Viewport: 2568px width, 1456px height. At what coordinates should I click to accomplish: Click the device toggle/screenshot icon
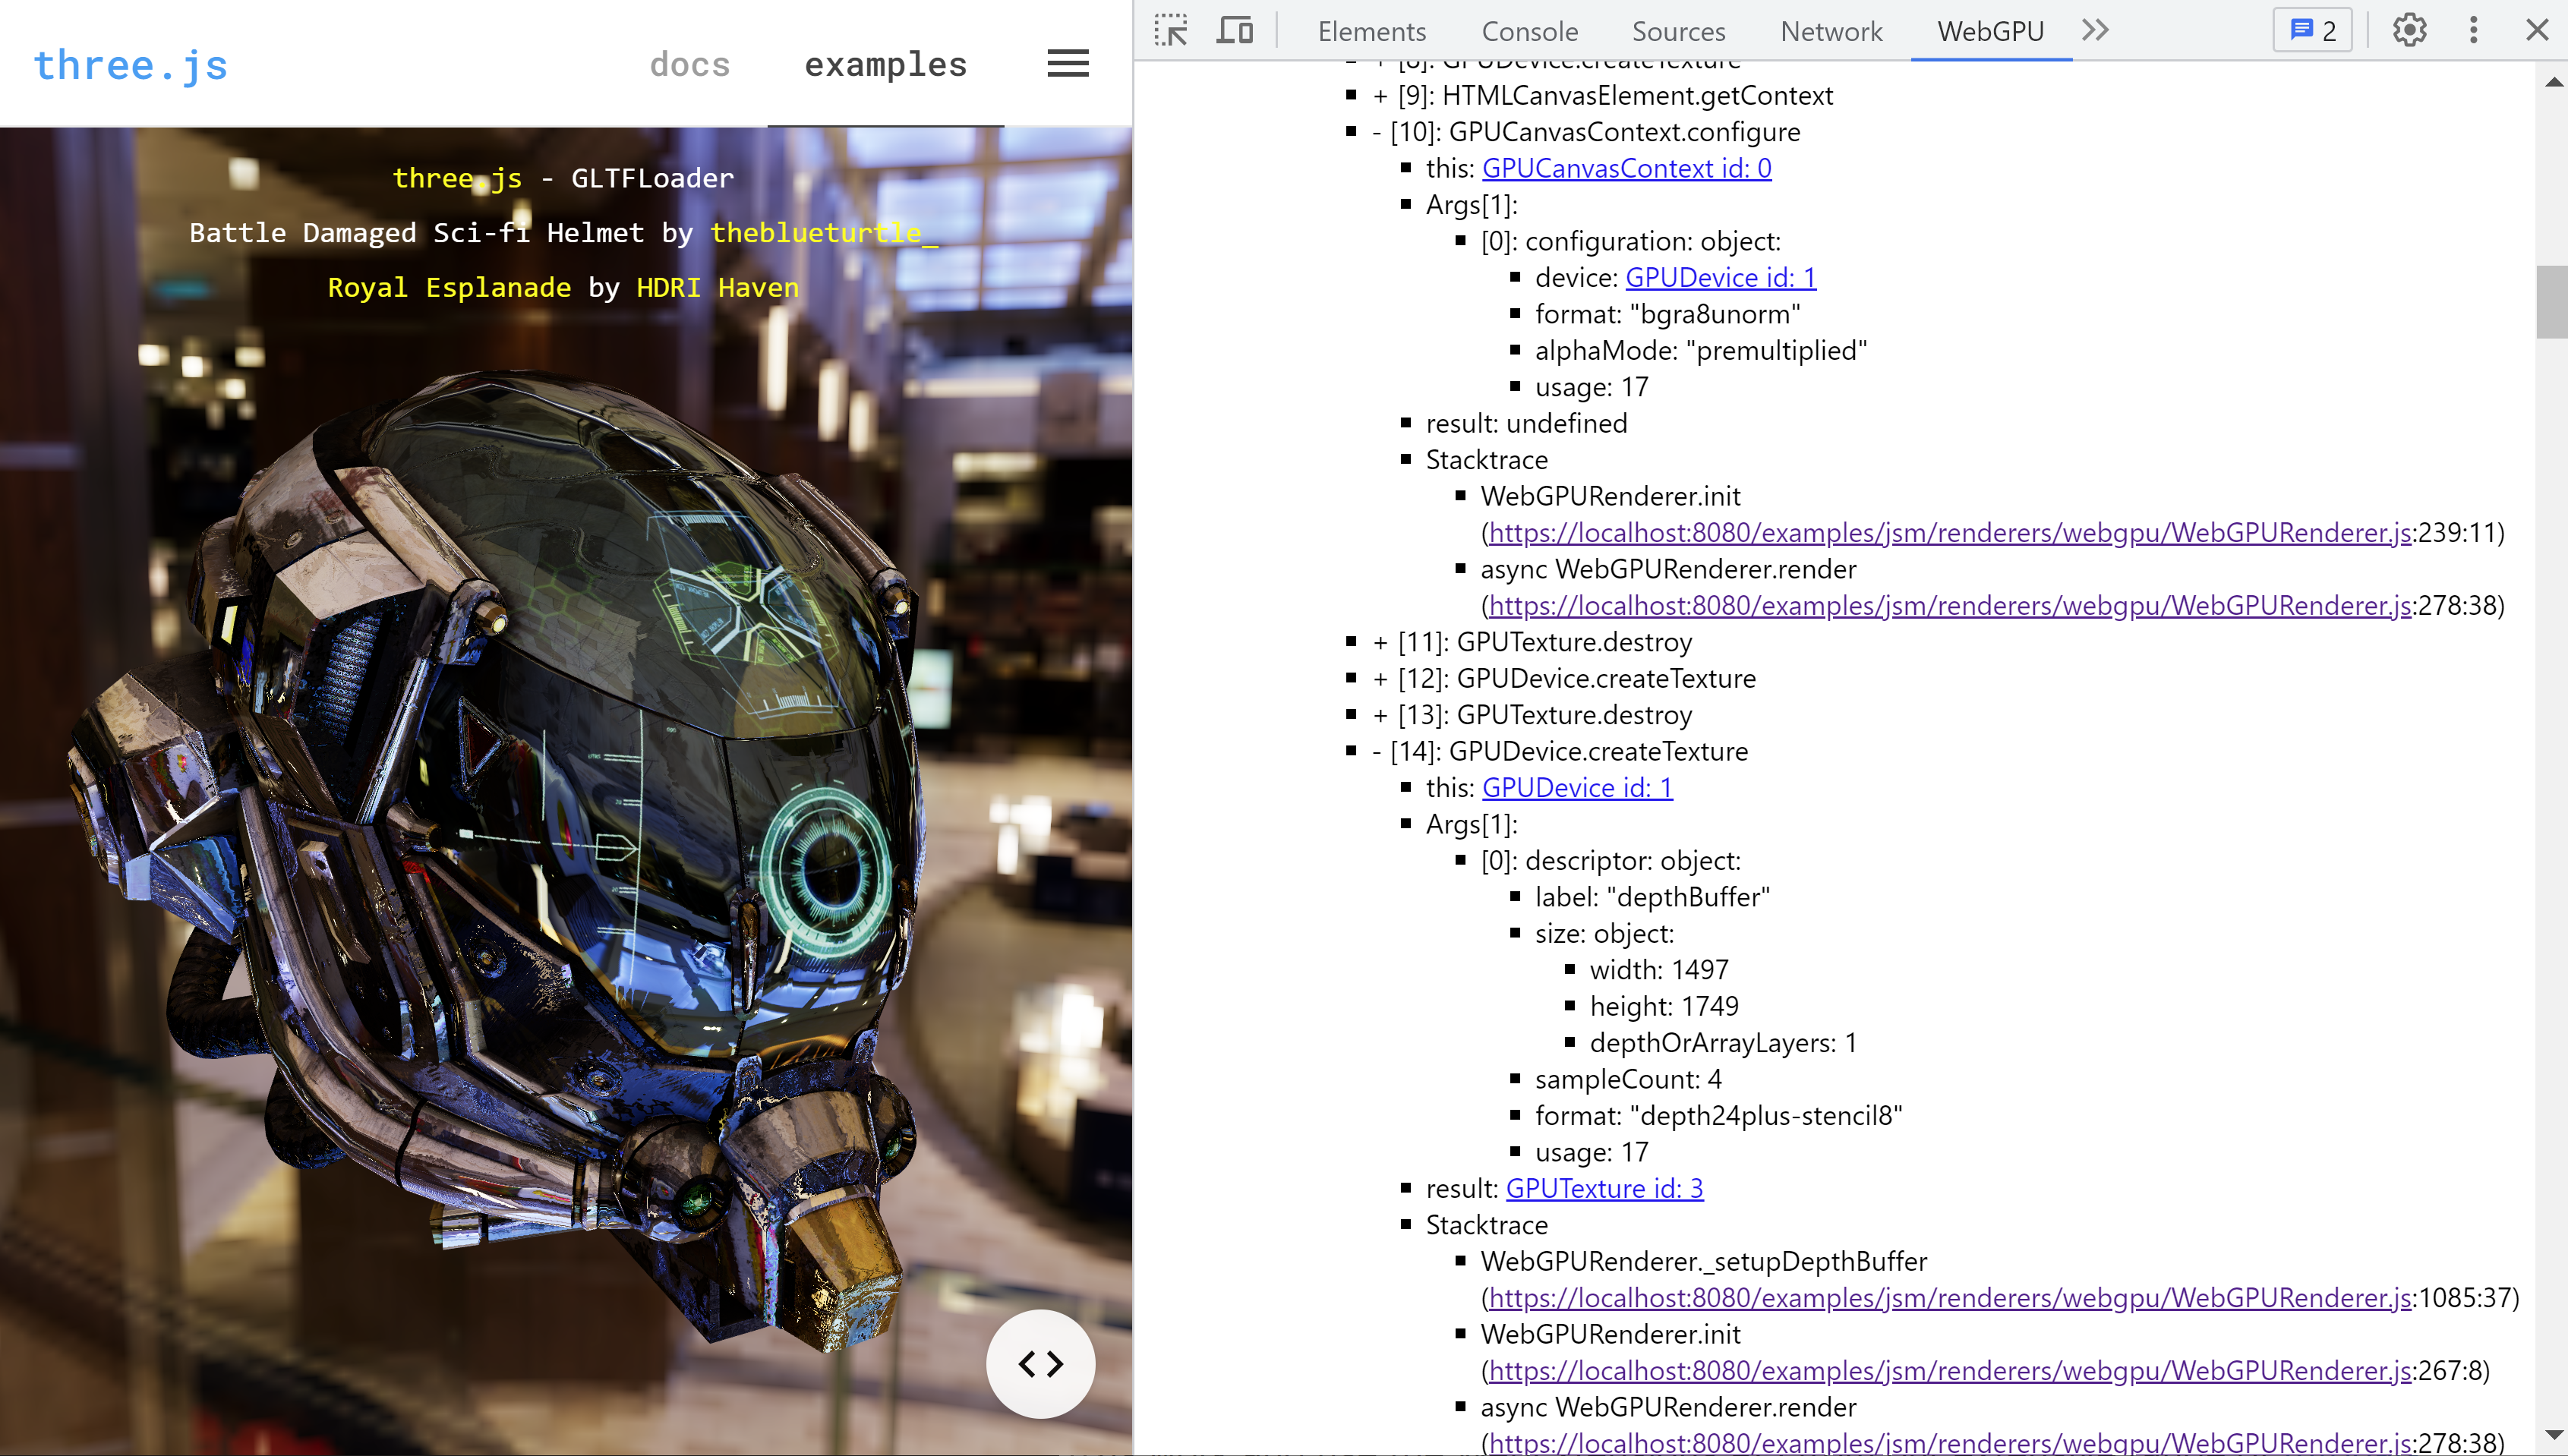[1235, 28]
